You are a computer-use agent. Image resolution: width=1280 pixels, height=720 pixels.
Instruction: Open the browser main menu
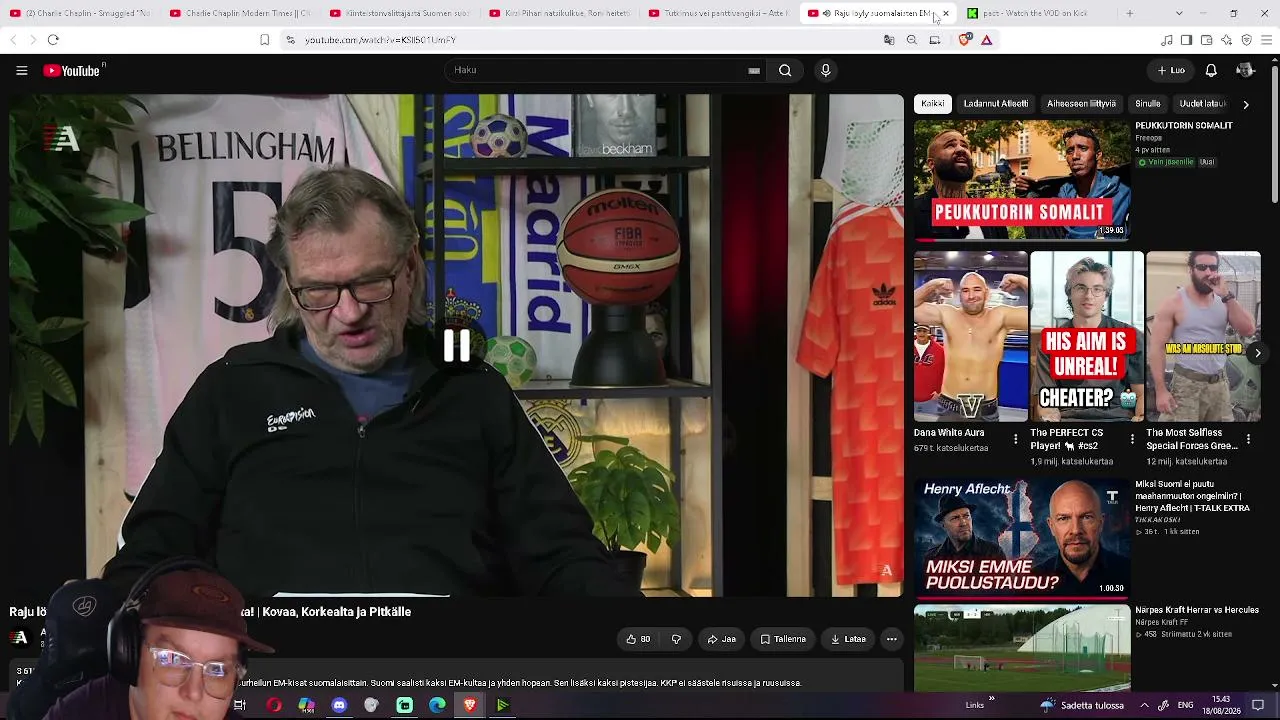point(1266,40)
